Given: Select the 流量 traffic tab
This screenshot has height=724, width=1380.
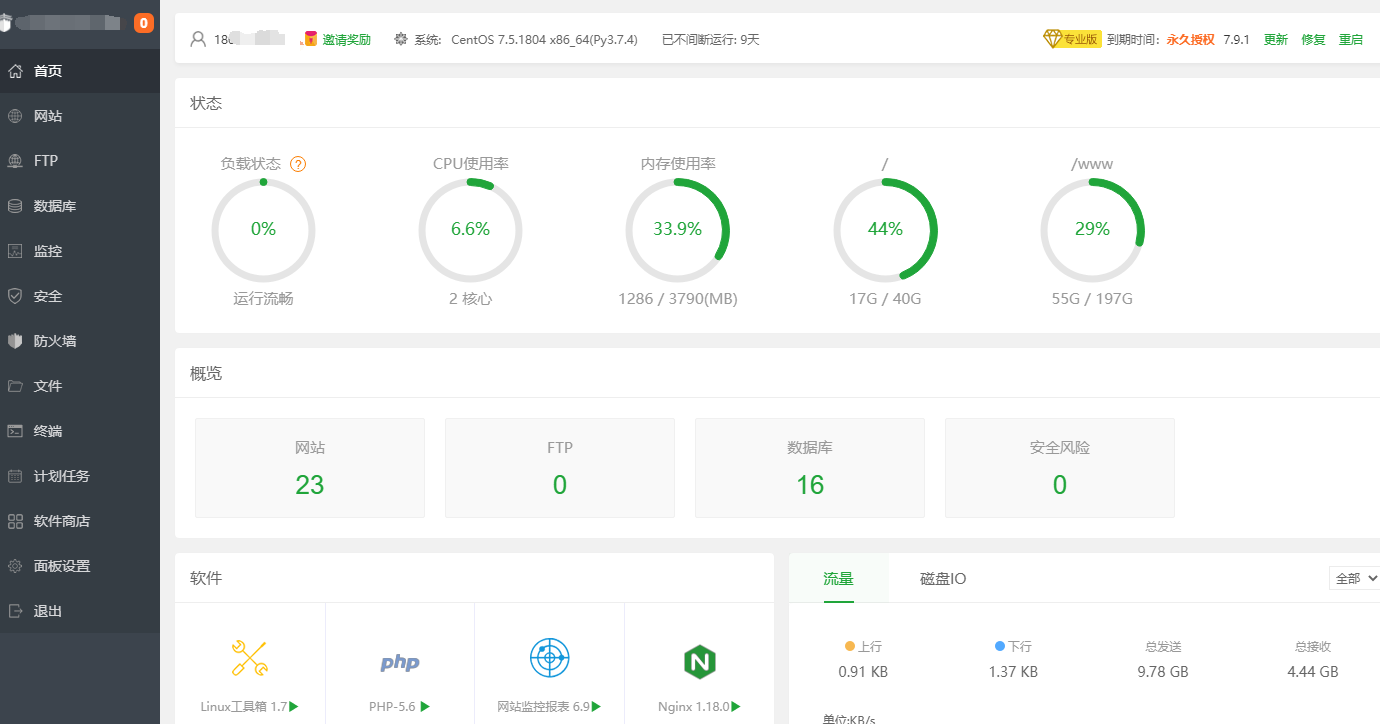Looking at the screenshot, I should [x=838, y=578].
